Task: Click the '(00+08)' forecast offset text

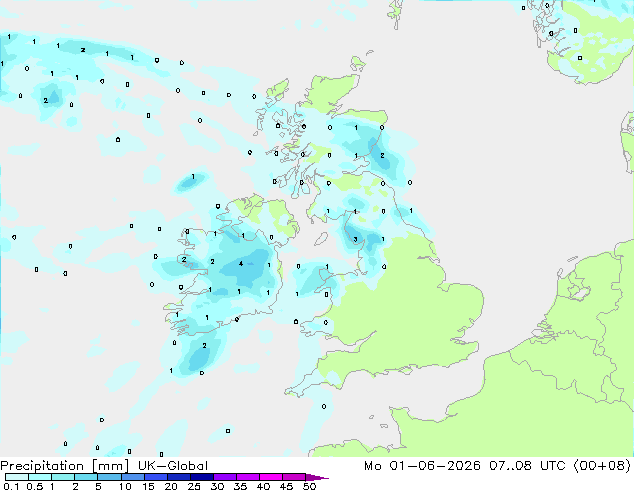Action: click(x=602, y=466)
